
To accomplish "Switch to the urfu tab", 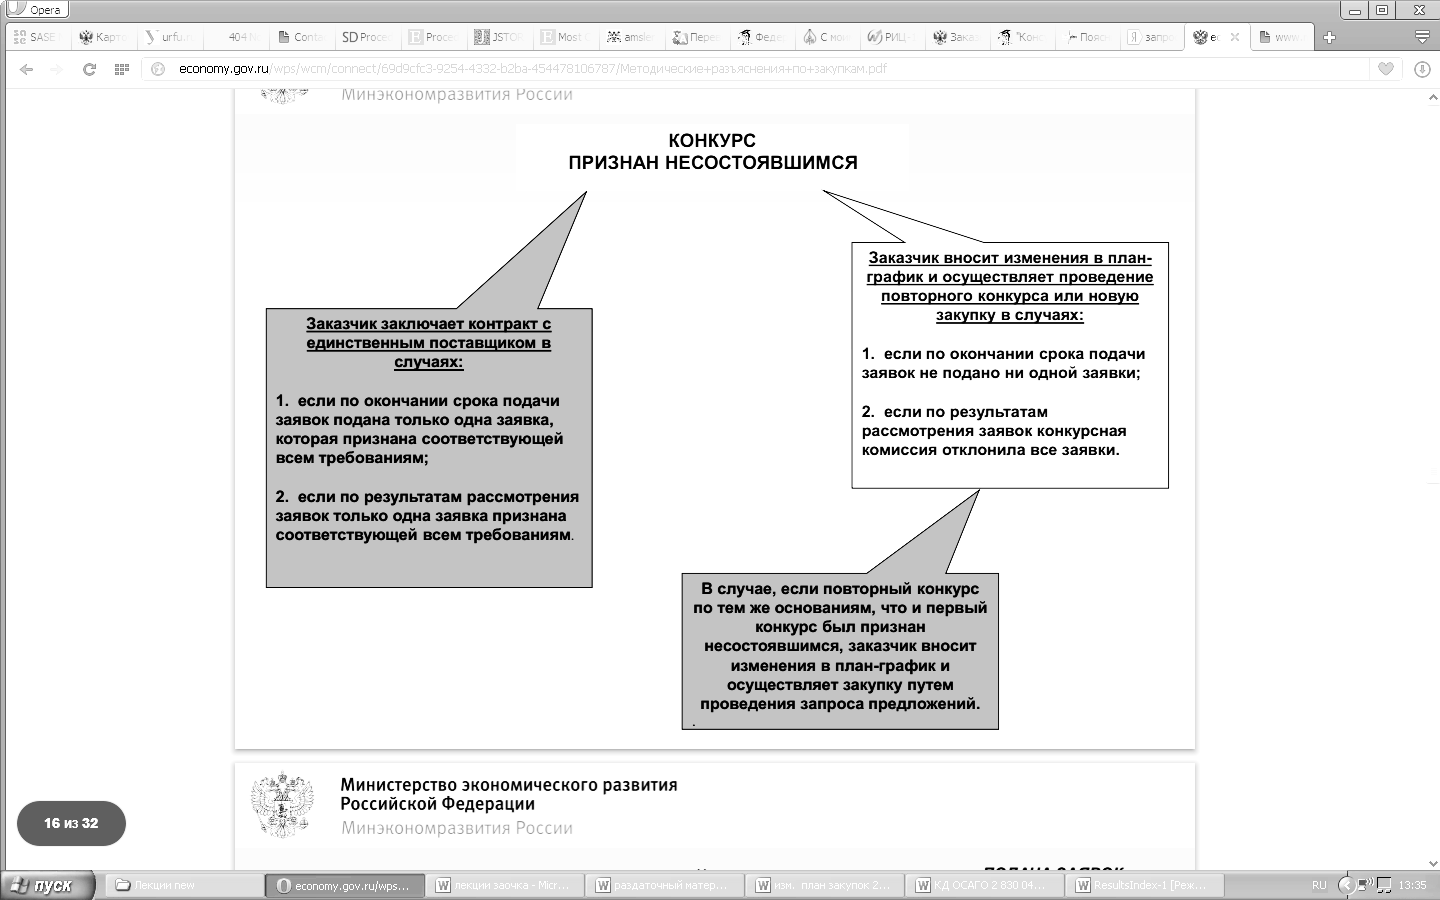I will tap(170, 37).
